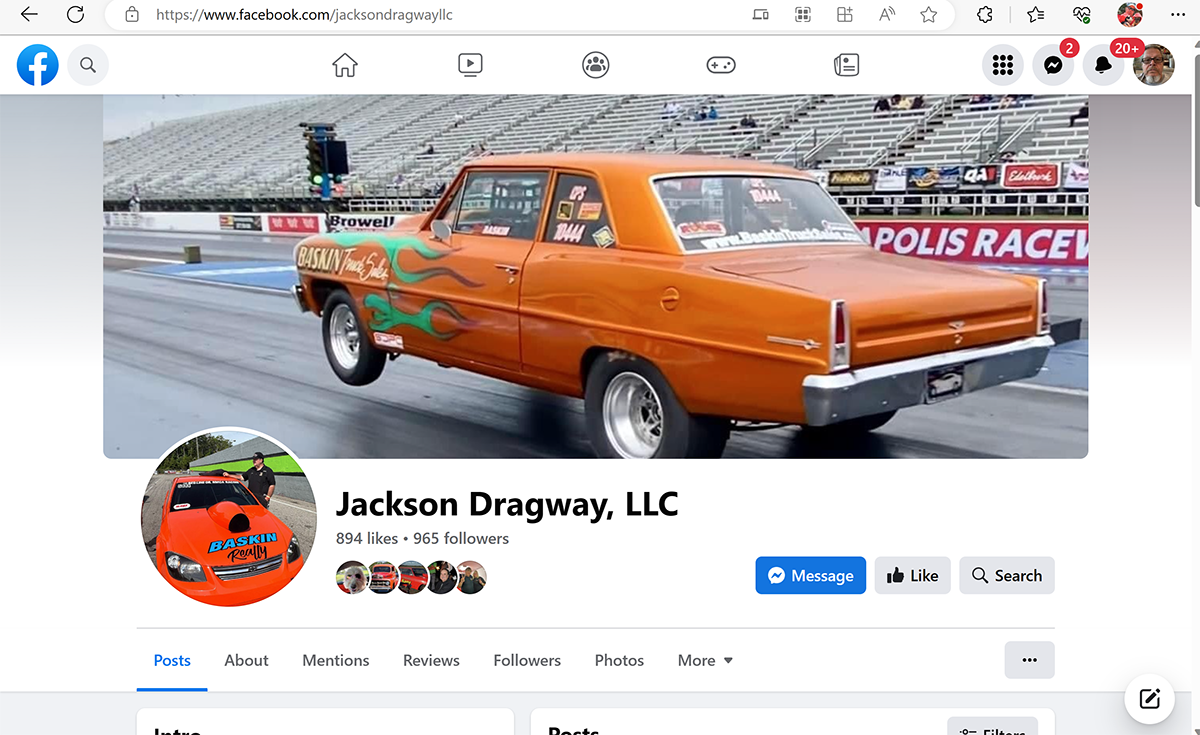
Task: Switch to the Reviews tab
Action: pyautogui.click(x=431, y=661)
